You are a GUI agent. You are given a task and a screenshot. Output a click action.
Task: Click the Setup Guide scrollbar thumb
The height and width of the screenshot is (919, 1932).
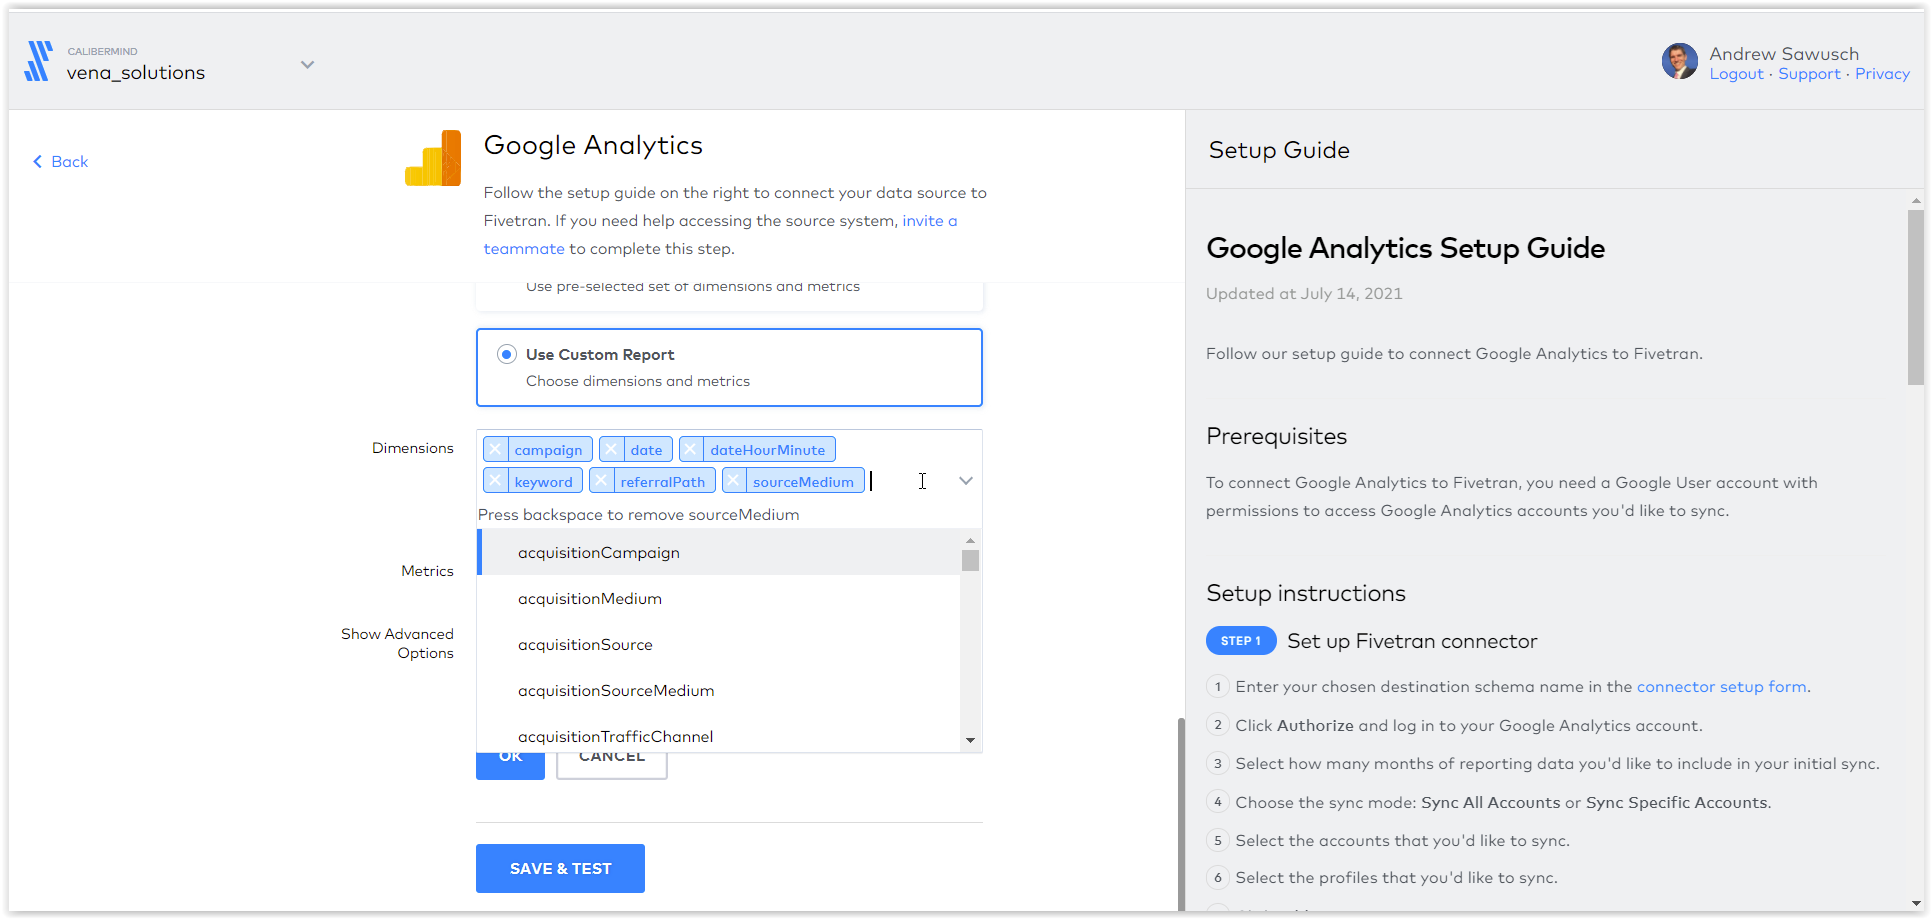click(1915, 297)
